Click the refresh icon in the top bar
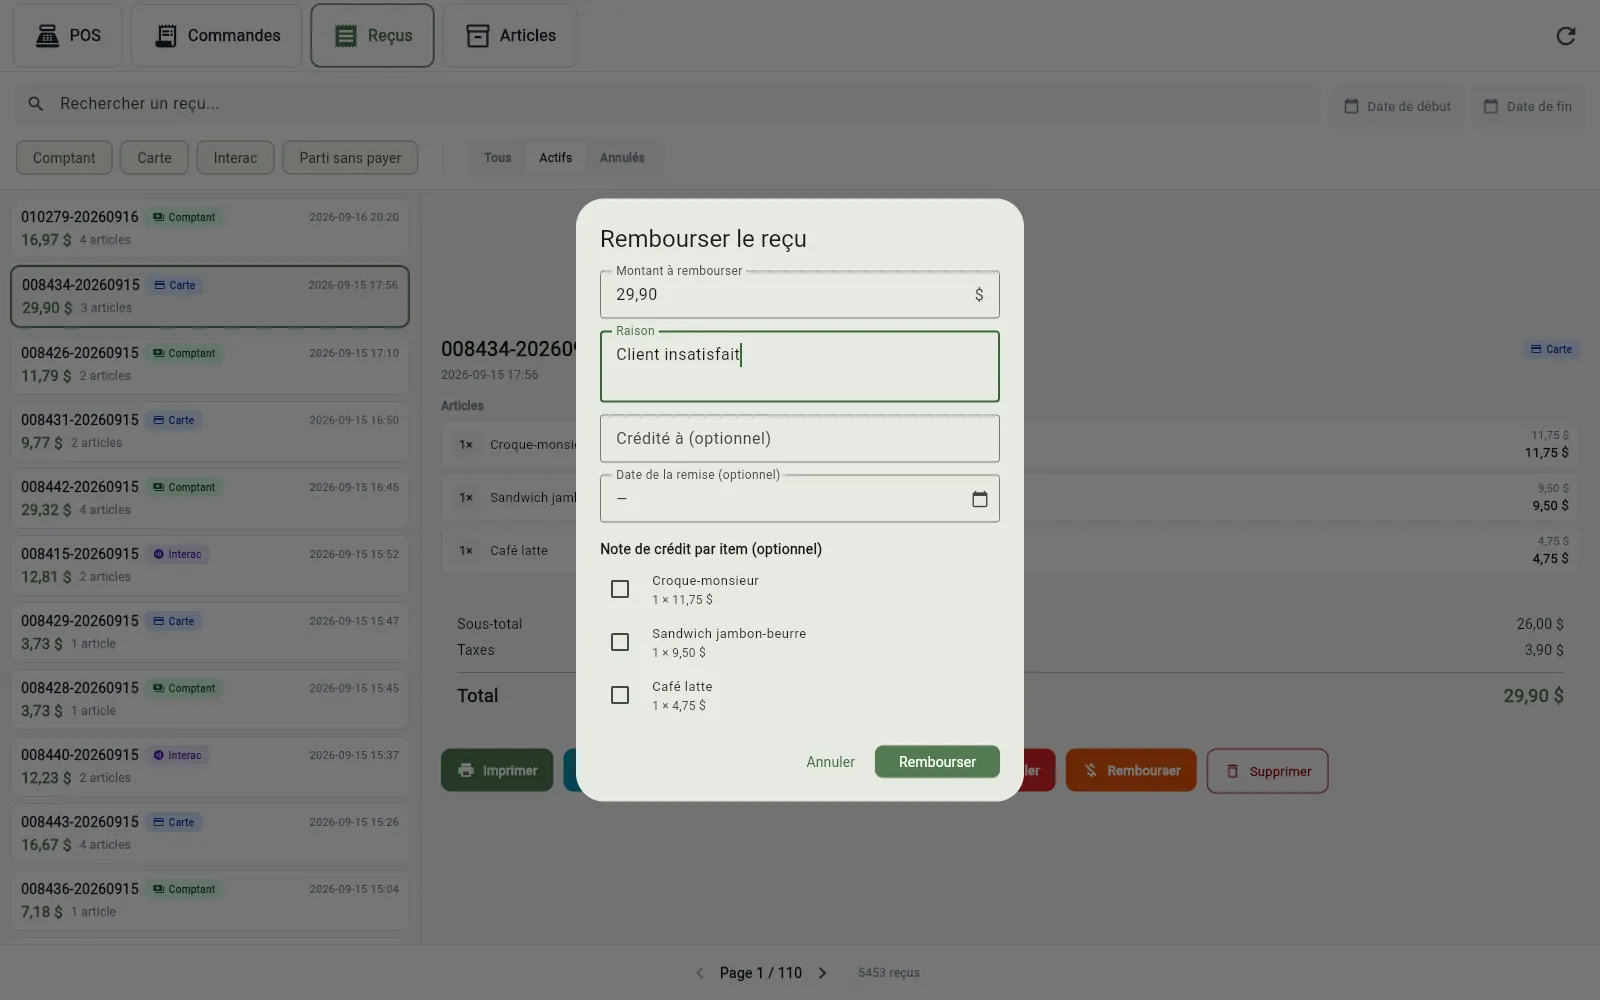Image resolution: width=1600 pixels, height=1000 pixels. (1566, 36)
